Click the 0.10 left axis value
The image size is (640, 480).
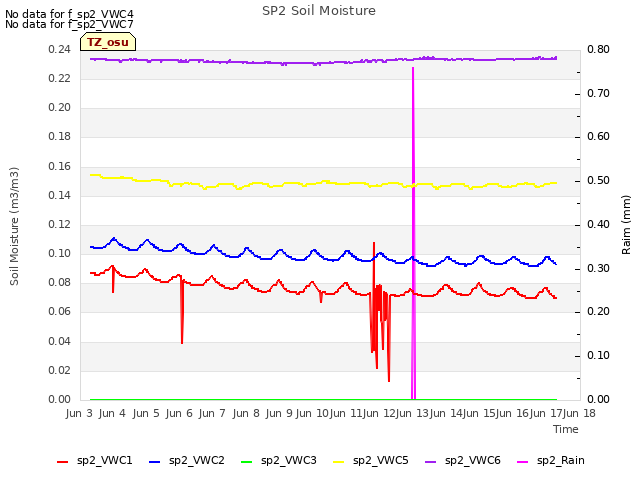(59, 253)
